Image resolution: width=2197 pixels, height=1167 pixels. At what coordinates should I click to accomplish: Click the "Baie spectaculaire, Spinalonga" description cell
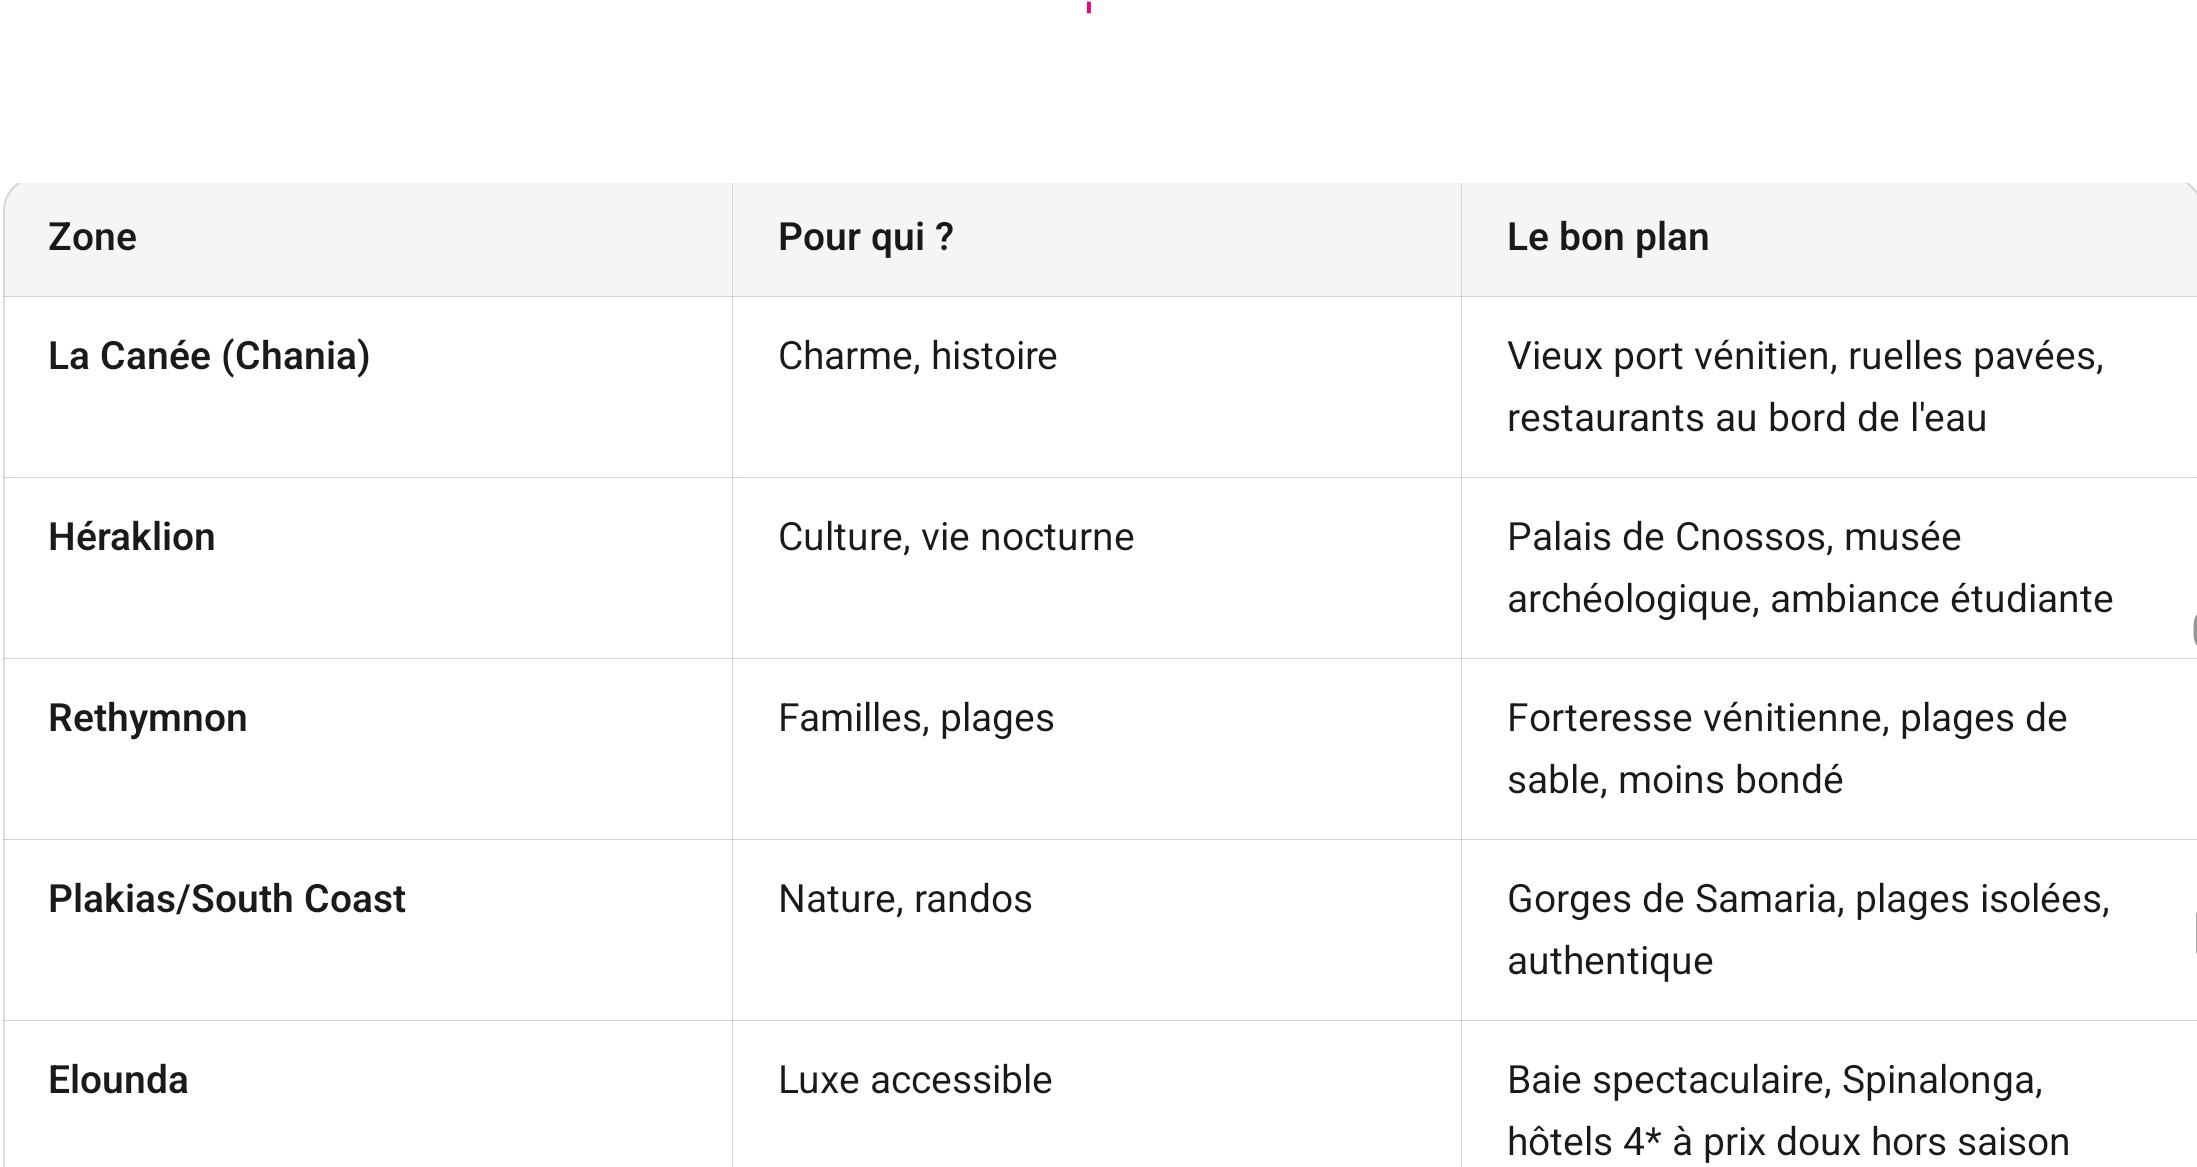1787,1111
